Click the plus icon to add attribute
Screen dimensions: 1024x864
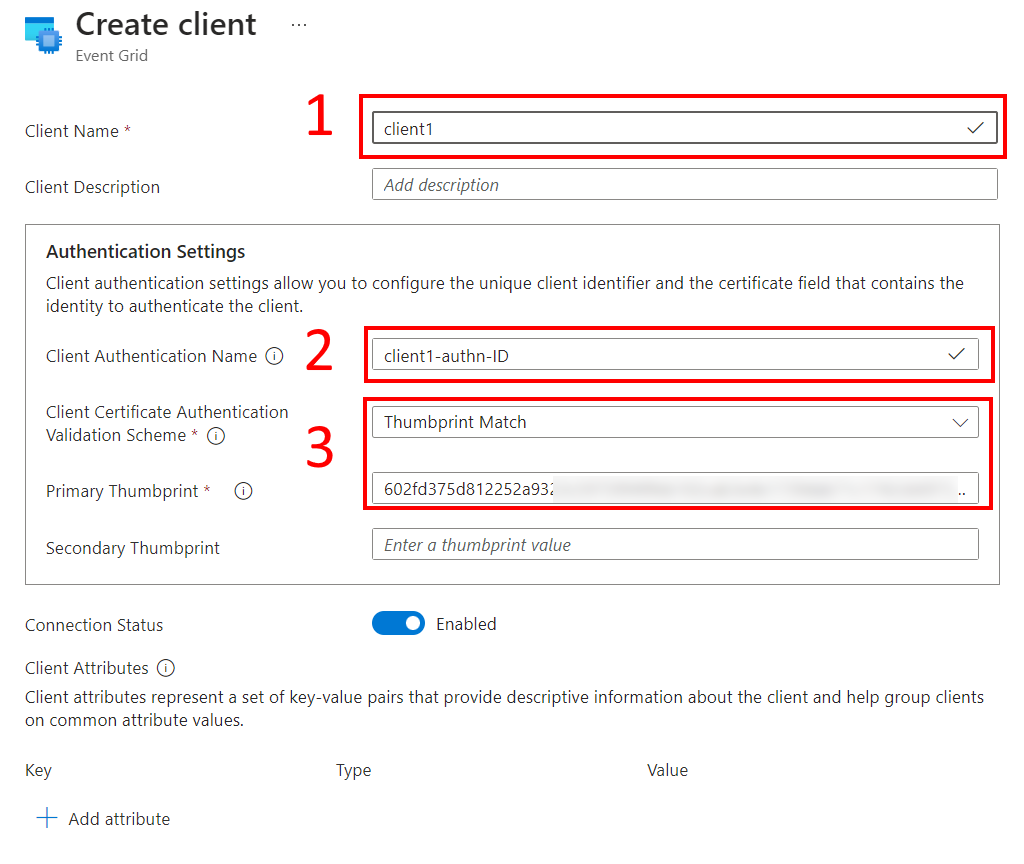(x=46, y=819)
